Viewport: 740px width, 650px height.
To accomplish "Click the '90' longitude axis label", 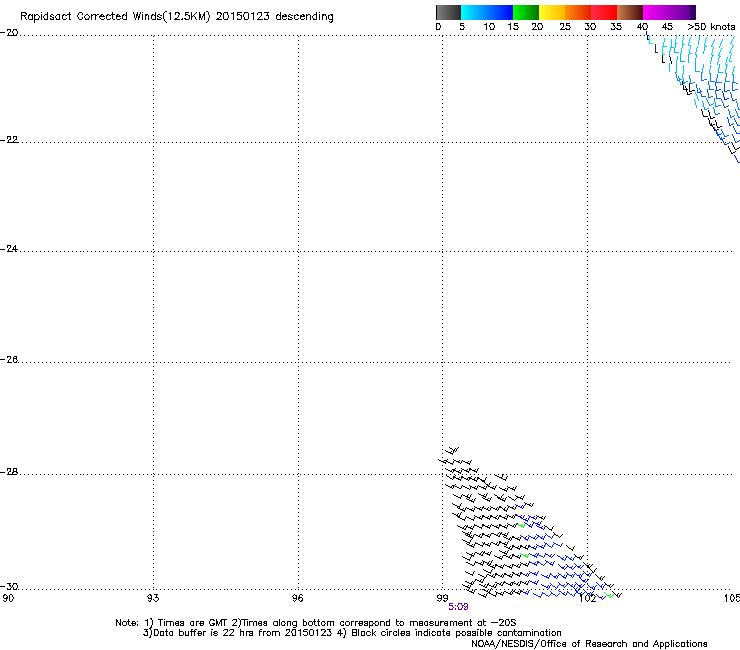I will (x=8, y=598).
